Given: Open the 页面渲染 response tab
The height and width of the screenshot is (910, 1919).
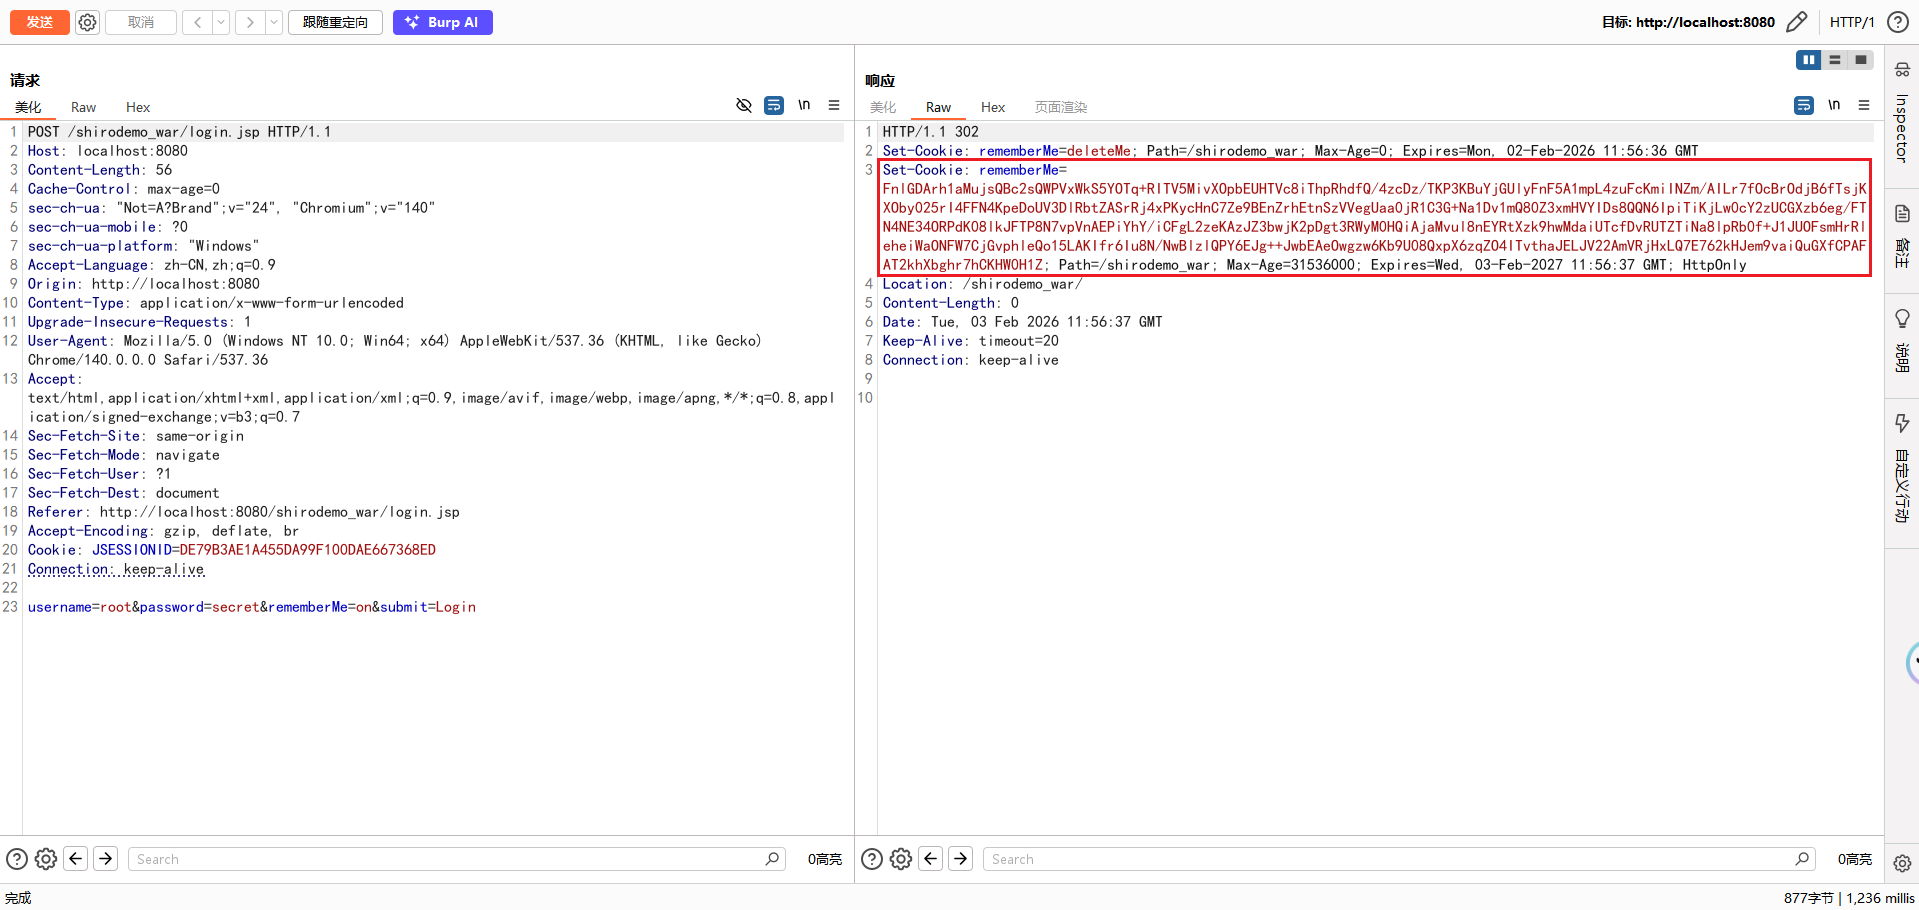Looking at the screenshot, I should (1060, 107).
